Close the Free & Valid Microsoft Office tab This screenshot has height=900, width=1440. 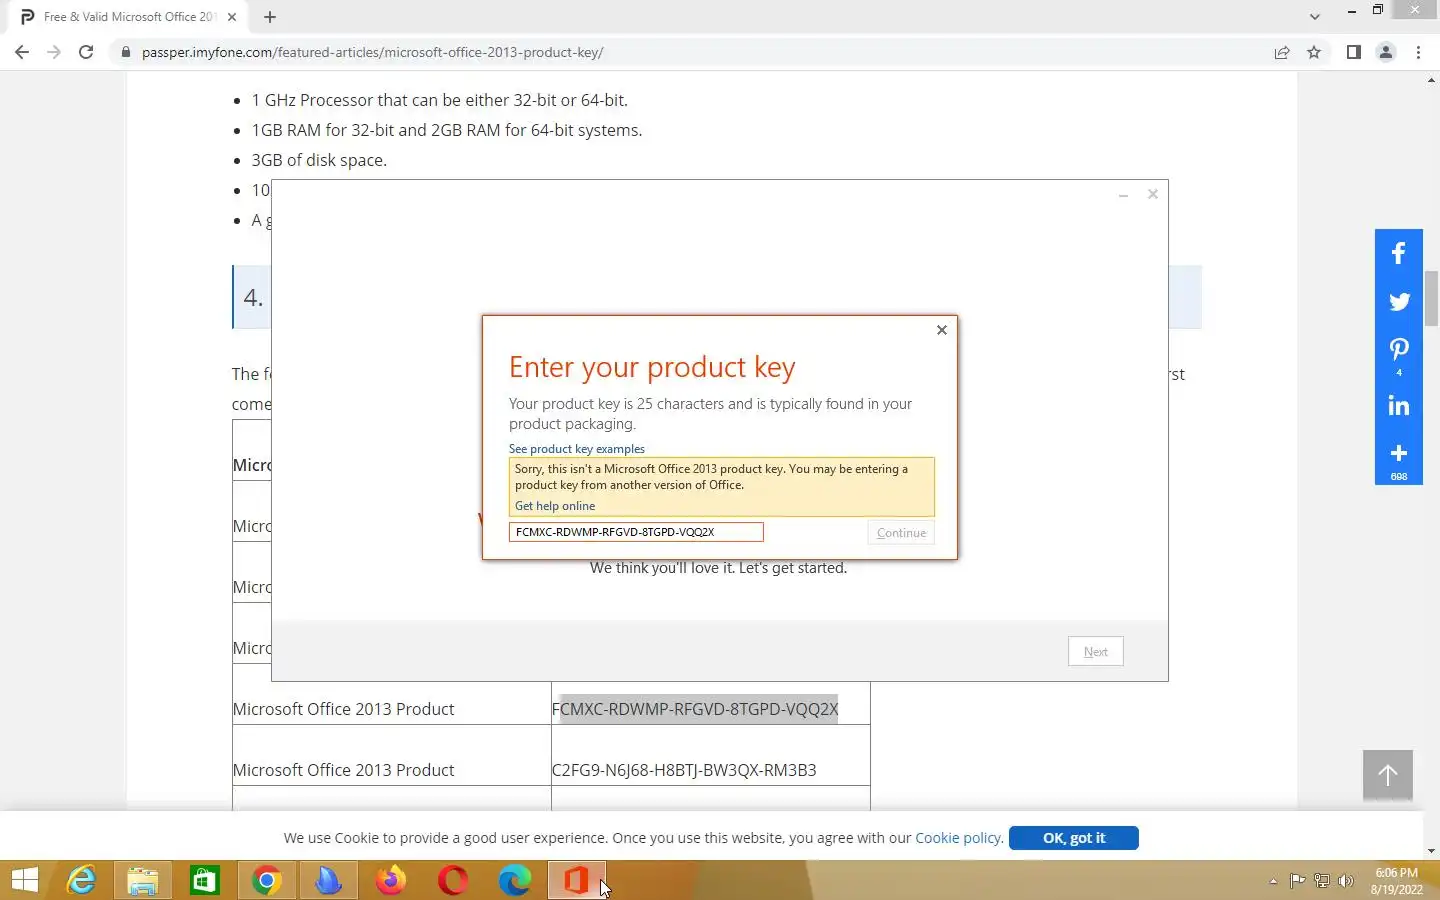[x=232, y=17]
